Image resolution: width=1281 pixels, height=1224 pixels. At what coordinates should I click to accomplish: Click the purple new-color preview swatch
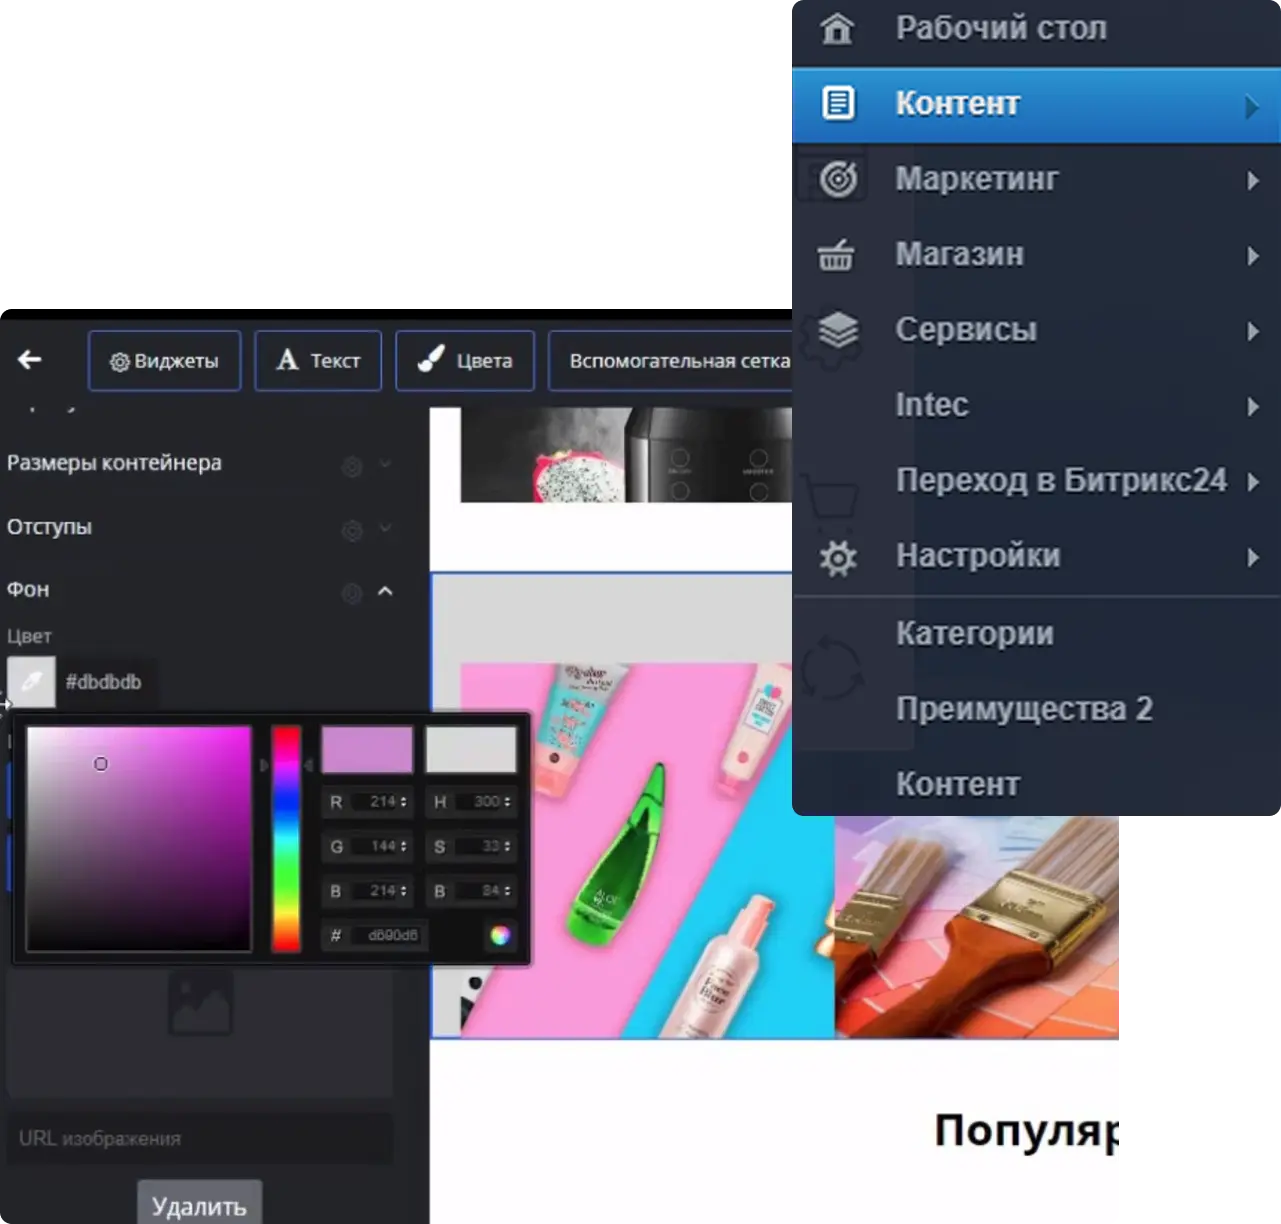367,749
